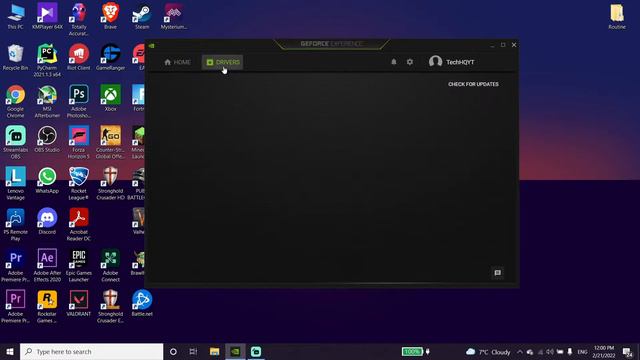Select the Forza Horizon 5 shortcut
The image size is (640, 360).
79,142
